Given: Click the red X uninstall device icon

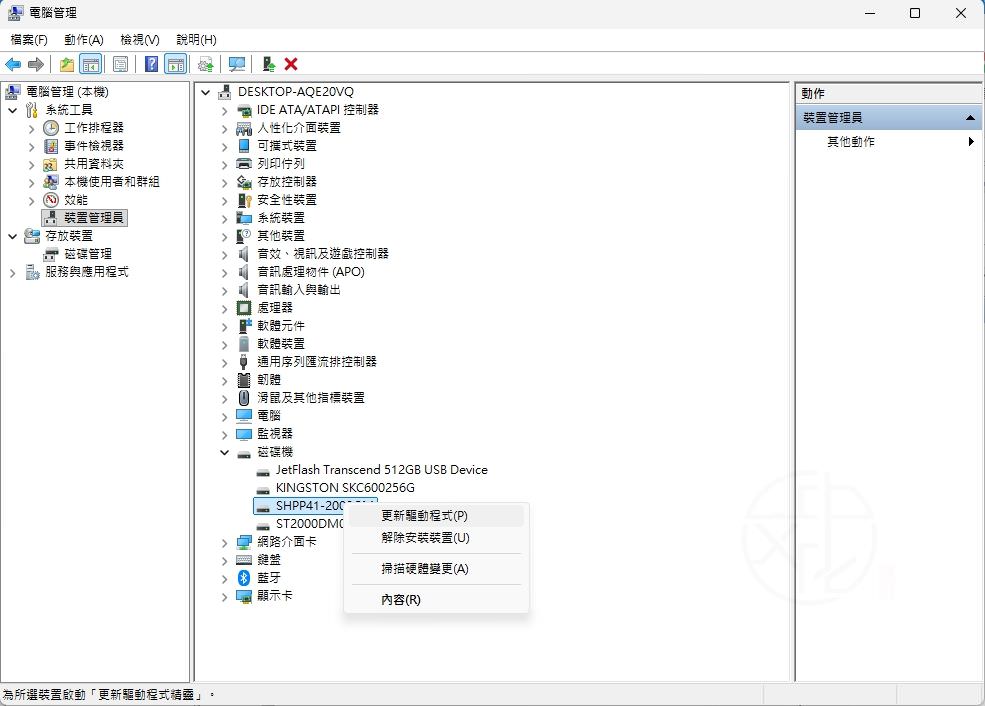Looking at the screenshot, I should 290,63.
